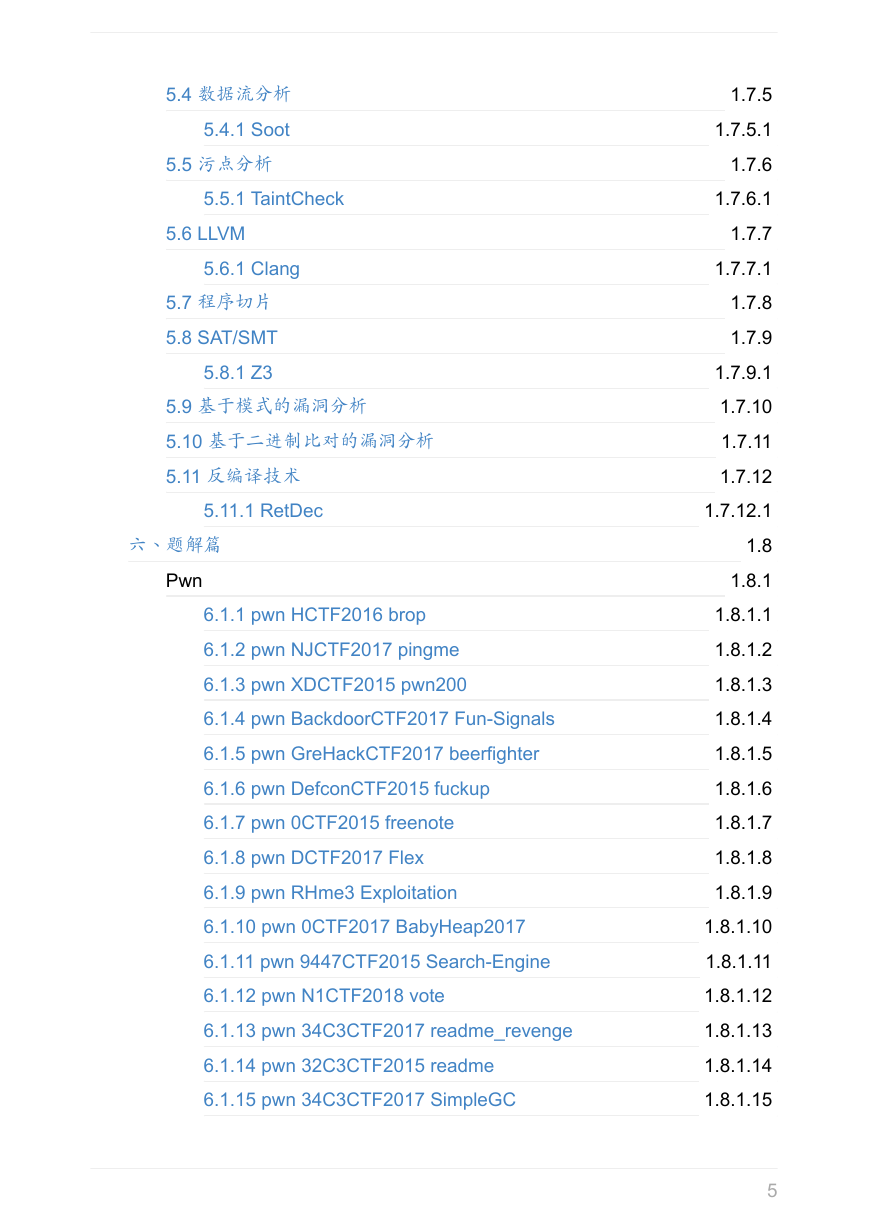Open the 5.4.1 Soot link
The height and width of the screenshot is (1228, 869).
click(x=246, y=130)
